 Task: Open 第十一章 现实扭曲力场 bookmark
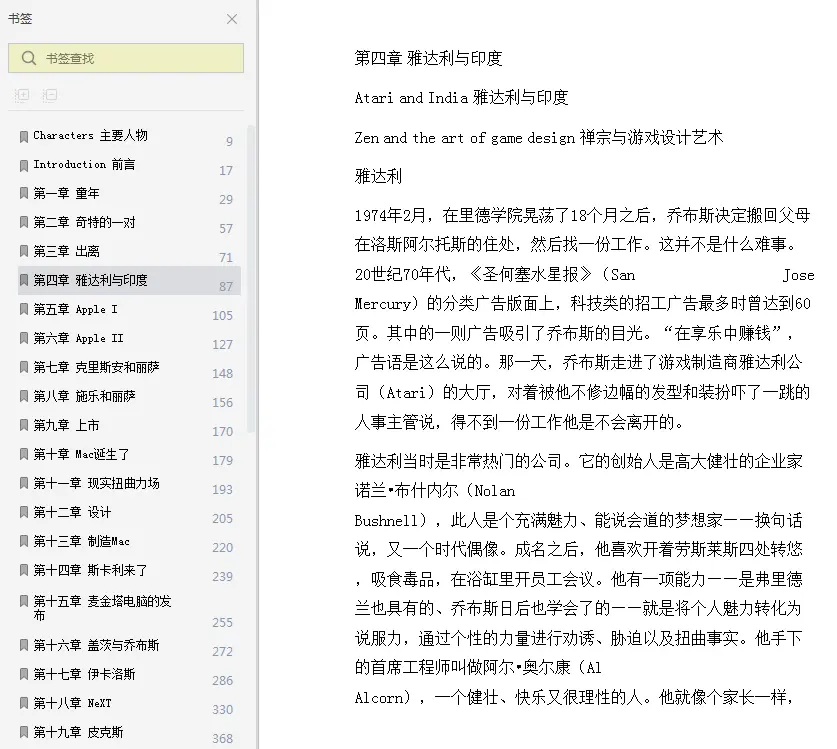(97, 483)
